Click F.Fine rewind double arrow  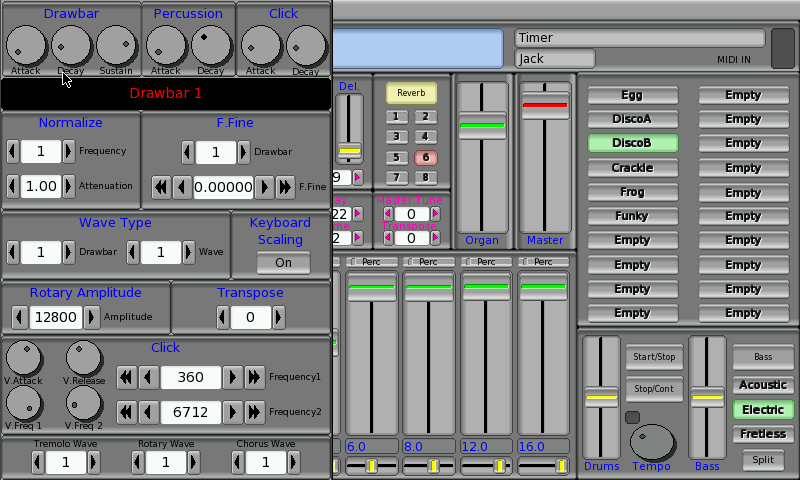161,187
